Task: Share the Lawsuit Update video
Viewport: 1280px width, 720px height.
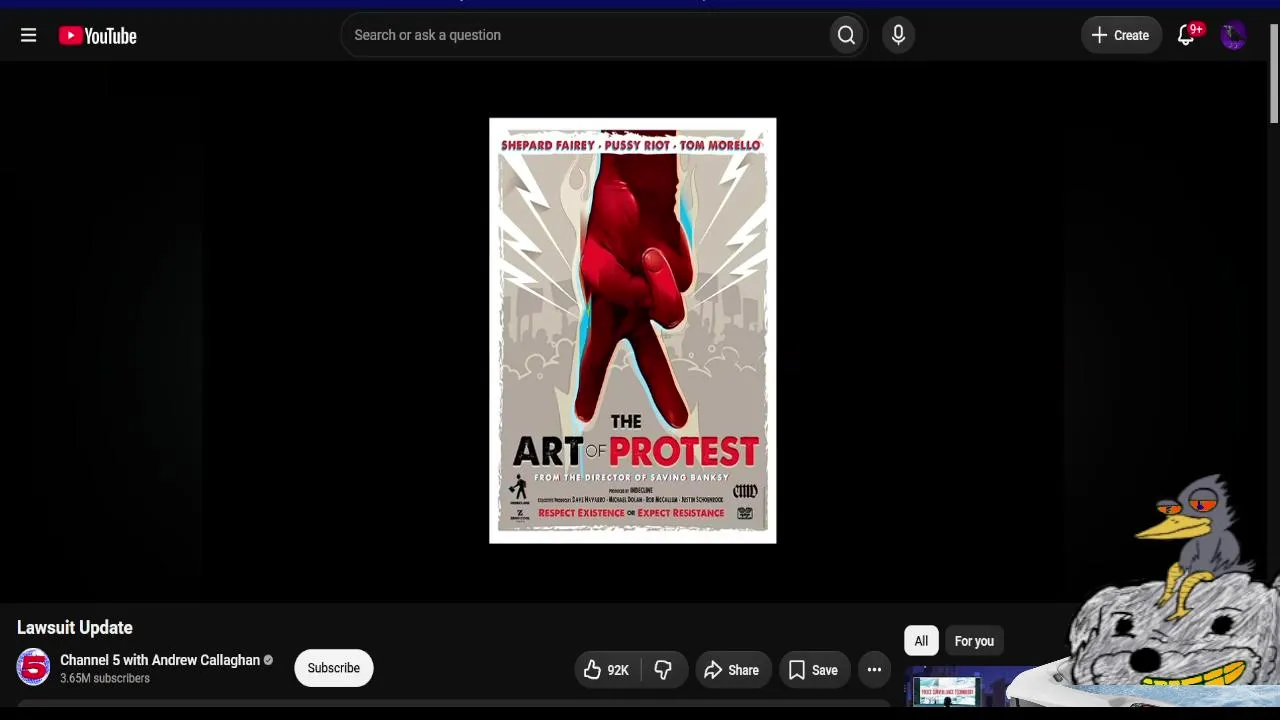Action: tap(732, 670)
